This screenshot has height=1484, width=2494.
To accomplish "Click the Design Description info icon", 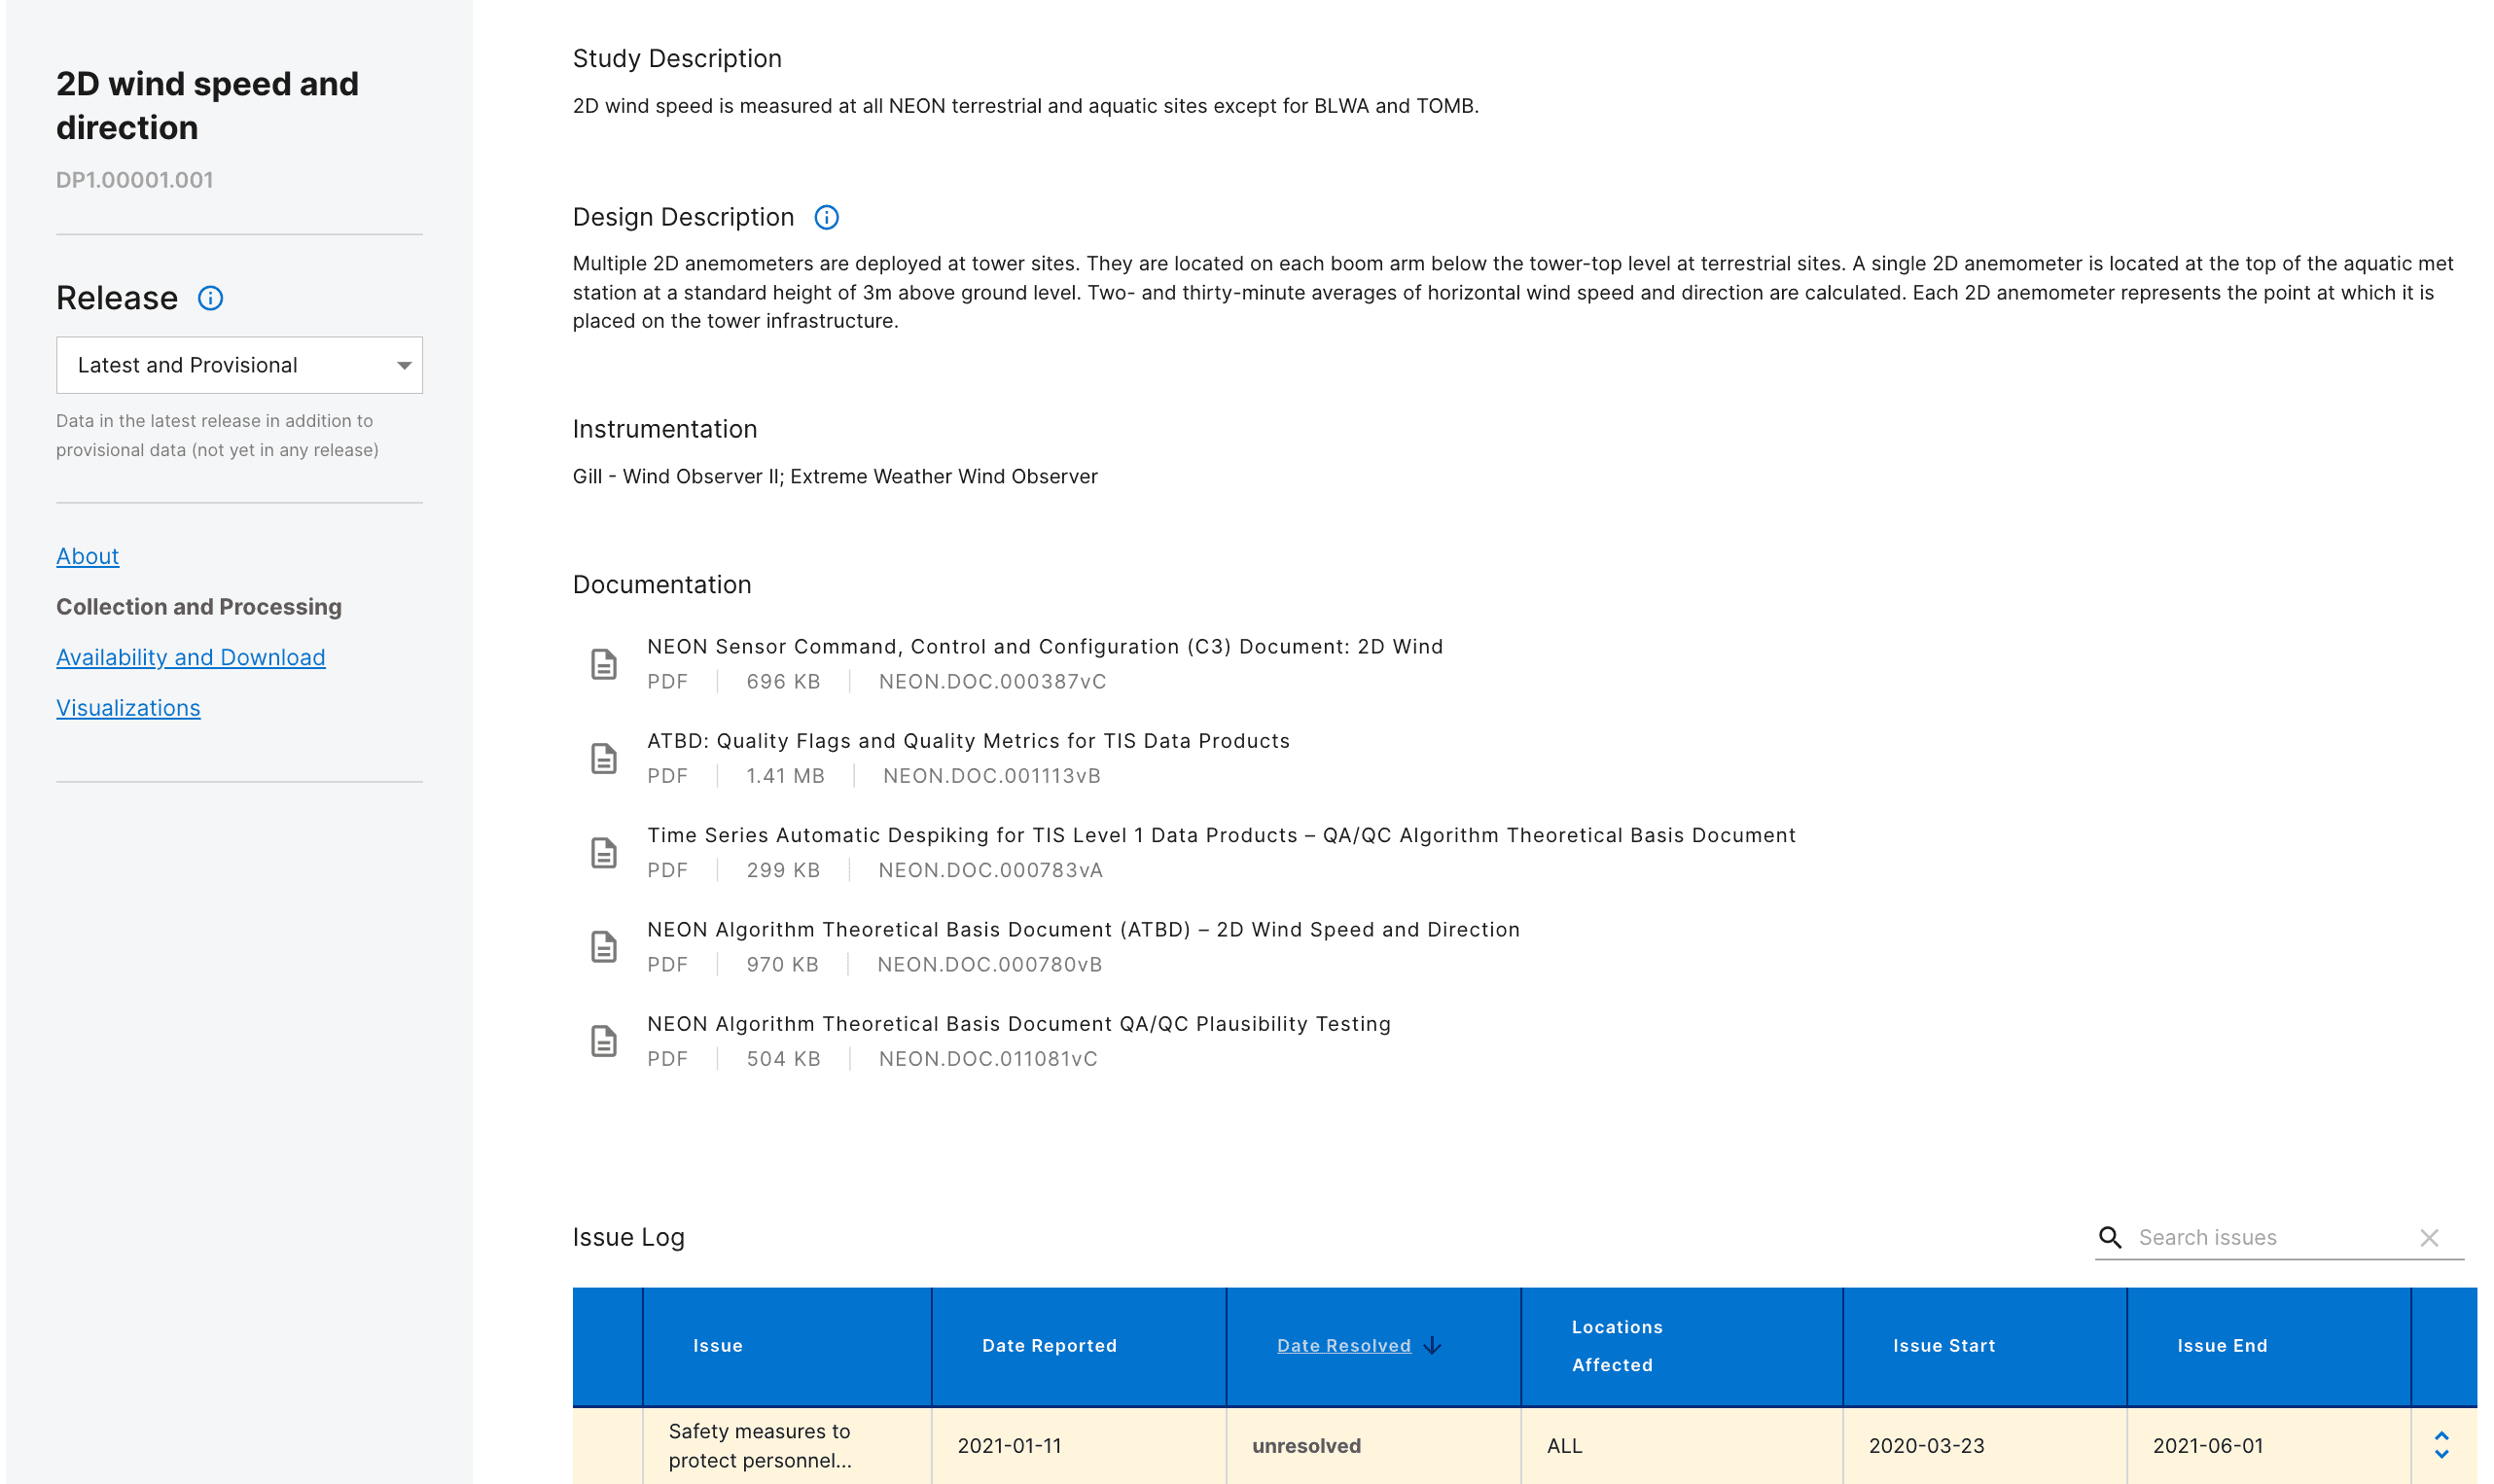I will coord(826,217).
